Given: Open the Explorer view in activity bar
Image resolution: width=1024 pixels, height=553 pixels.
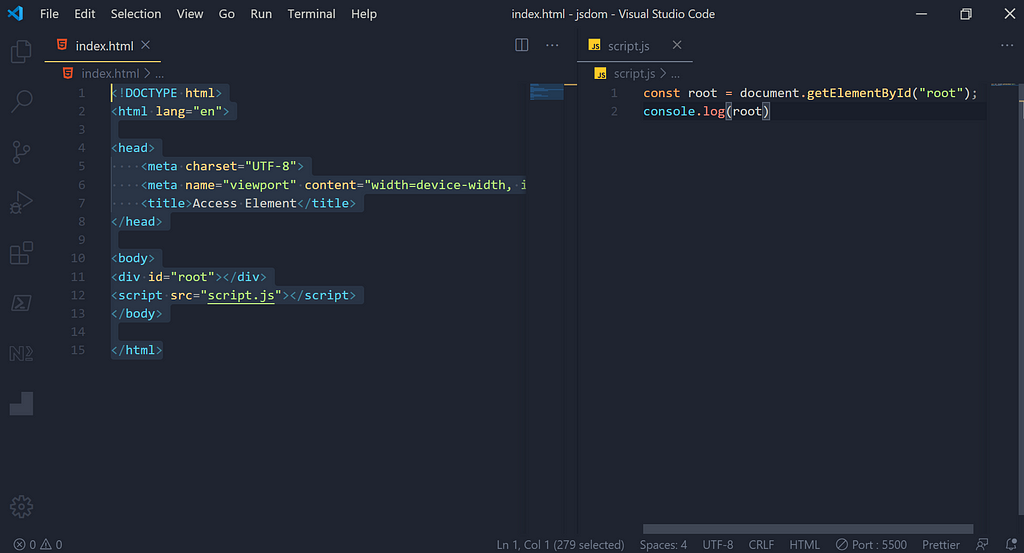Looking at the screenshot, I should [21, 51].
